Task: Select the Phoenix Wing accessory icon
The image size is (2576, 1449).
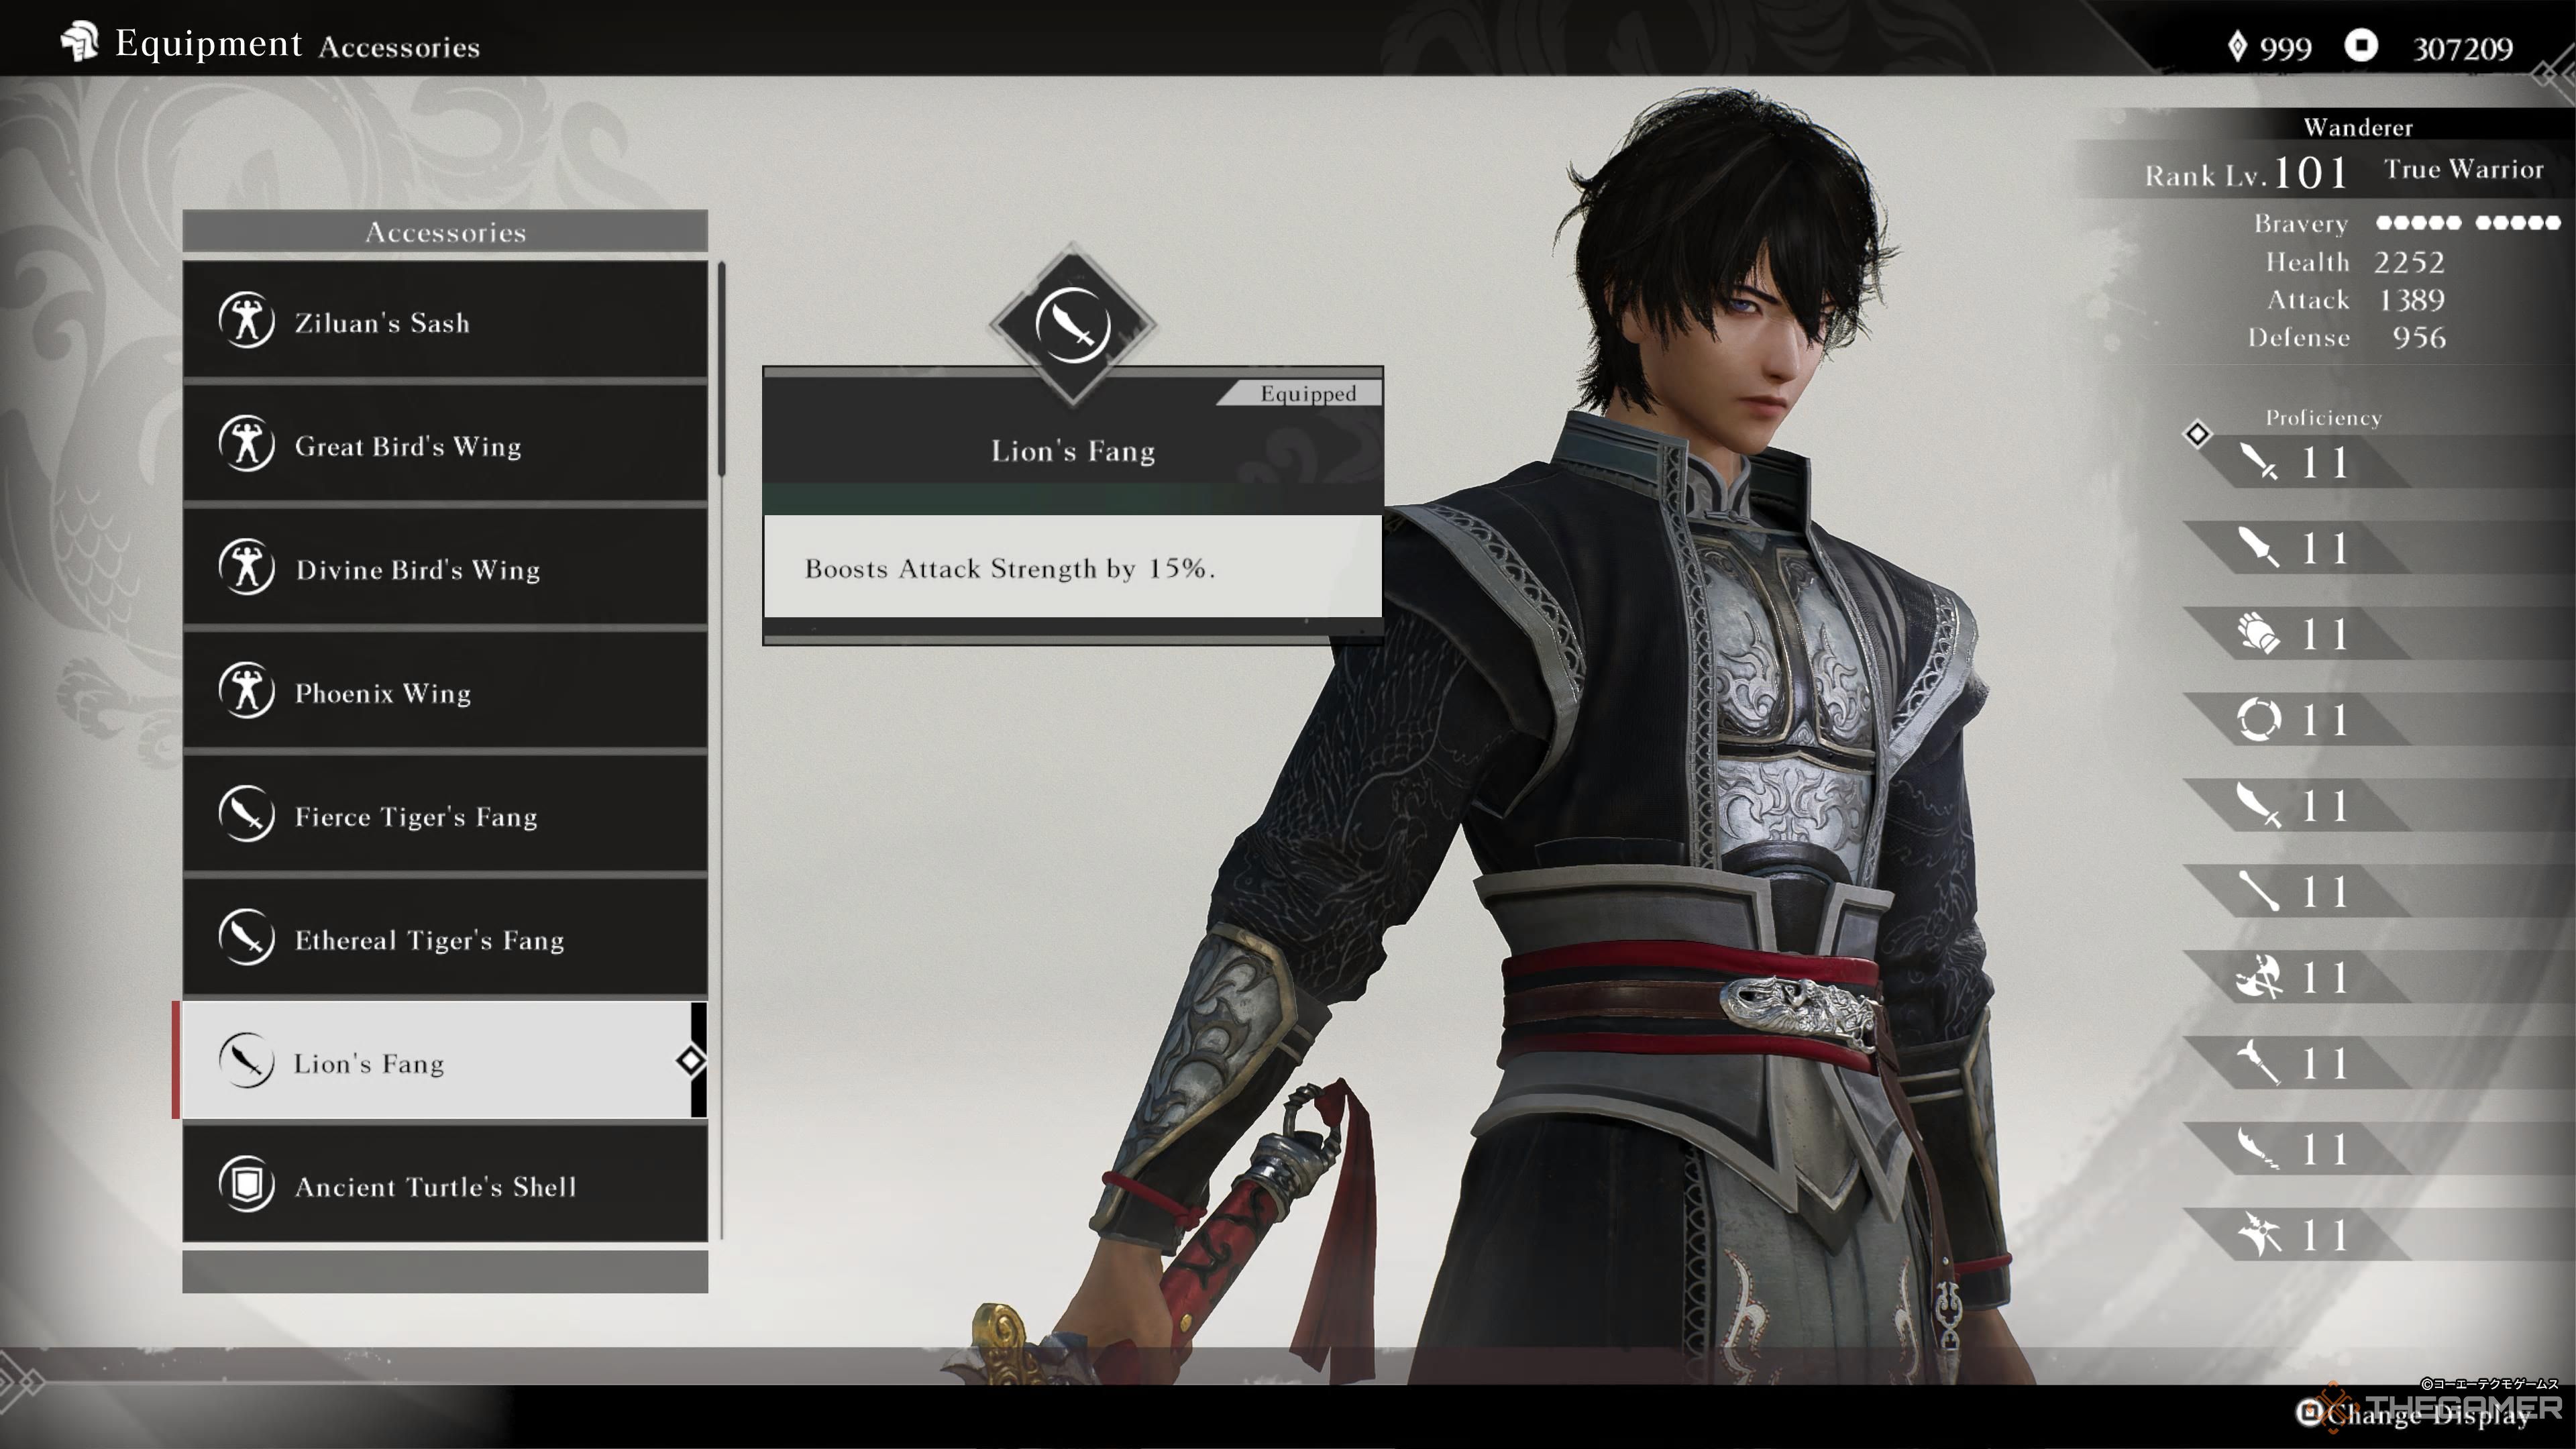Action: 246,692
